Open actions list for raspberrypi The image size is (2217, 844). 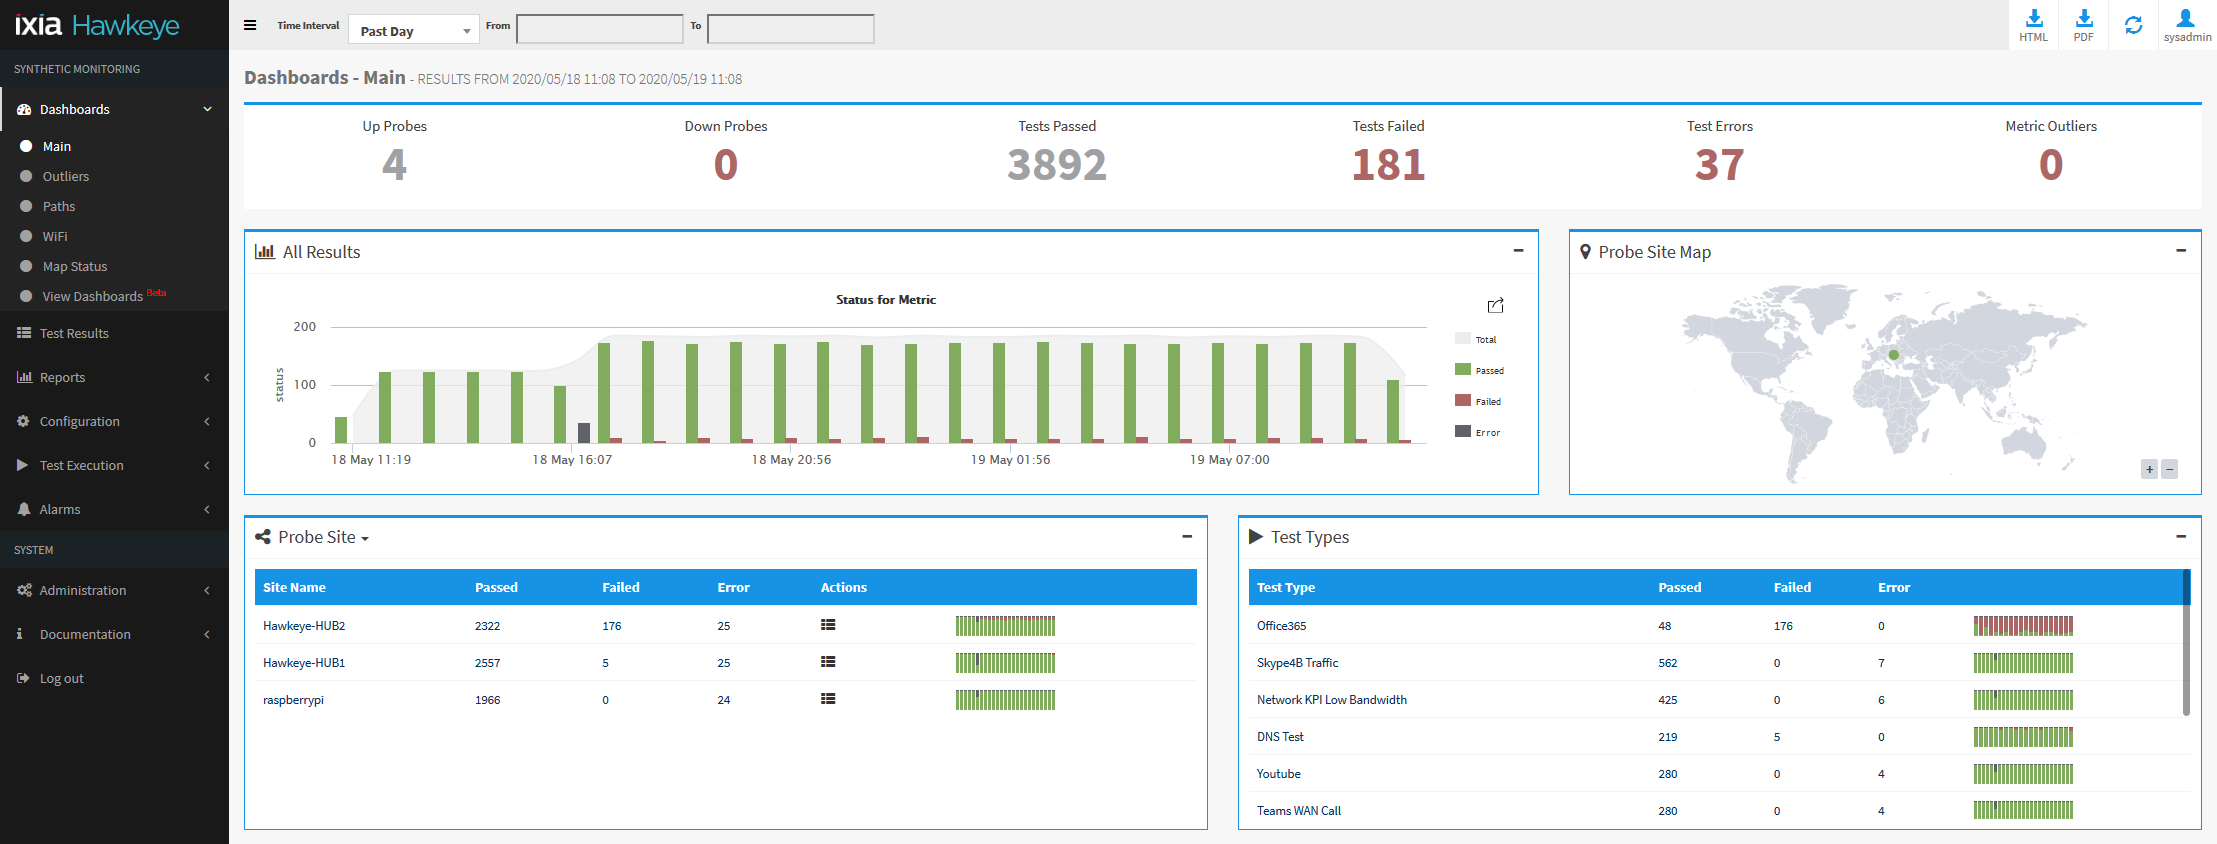[x=828, y=699]
